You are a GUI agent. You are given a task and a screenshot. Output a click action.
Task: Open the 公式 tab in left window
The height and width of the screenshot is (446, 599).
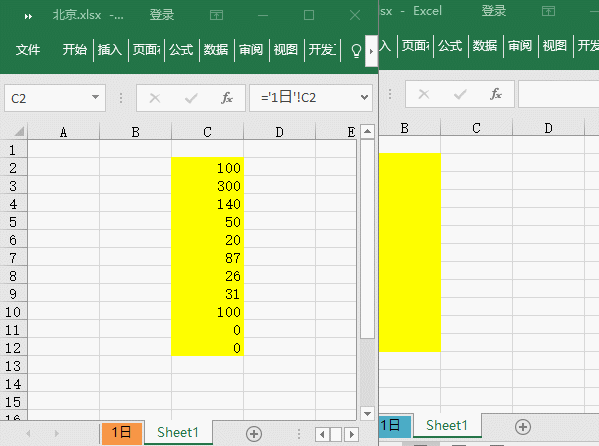click(x=181, y=50)
